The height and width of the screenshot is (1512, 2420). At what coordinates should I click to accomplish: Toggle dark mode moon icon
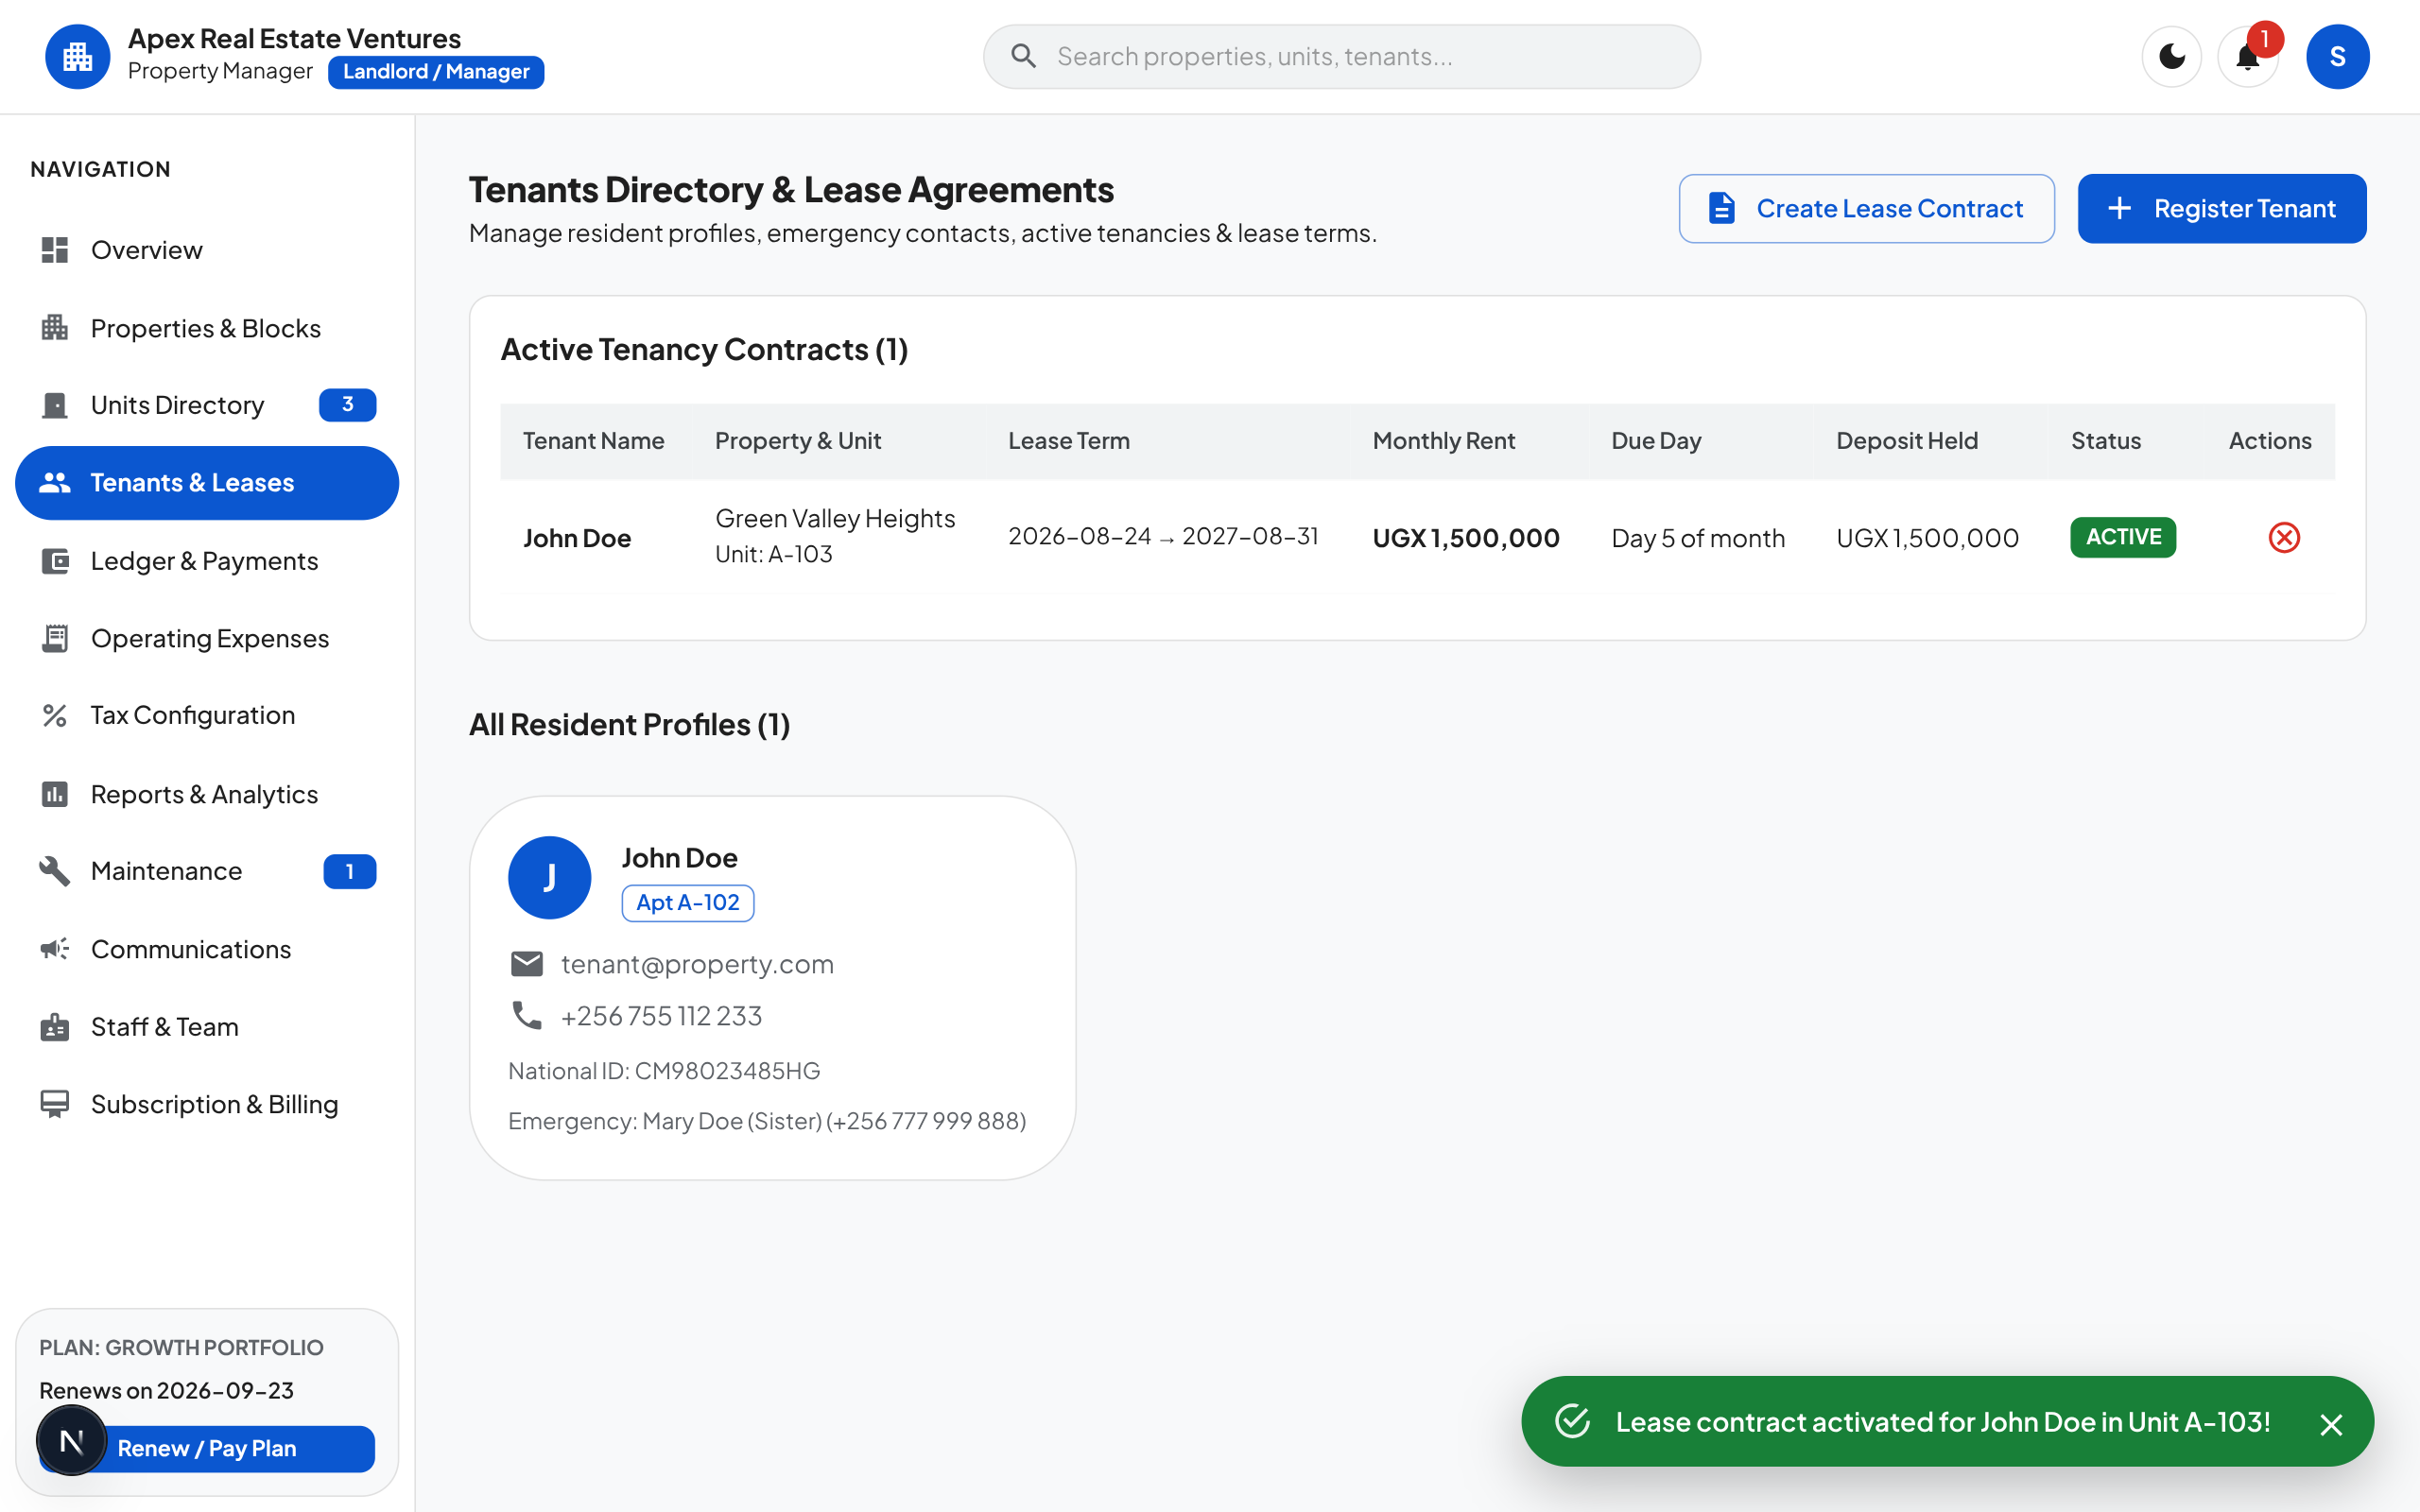click(x=2171, y=57)
